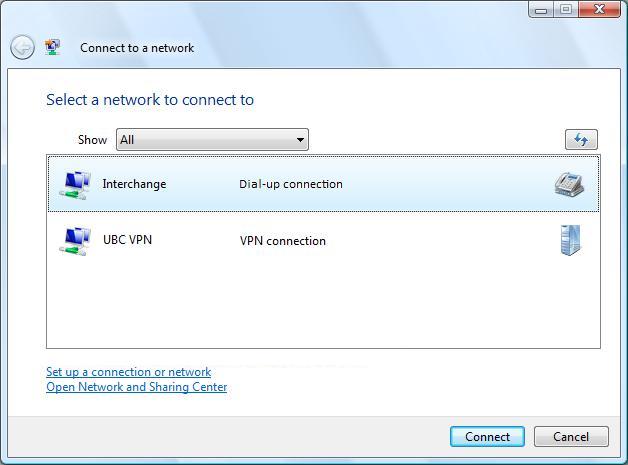
Task: Open Set up a connection or network
Action: pos(128,372)
